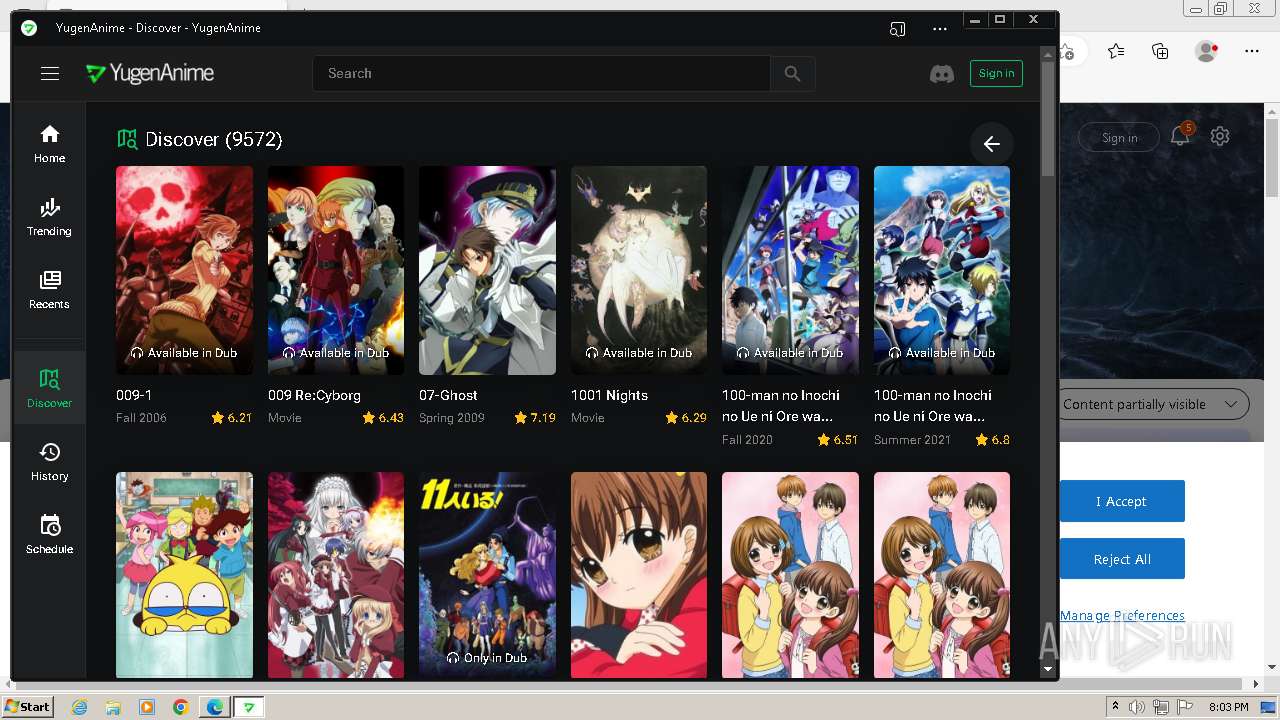1280x720 pixels.
Task: Click the Windows Start button
Action: click(x=28, y=707)
